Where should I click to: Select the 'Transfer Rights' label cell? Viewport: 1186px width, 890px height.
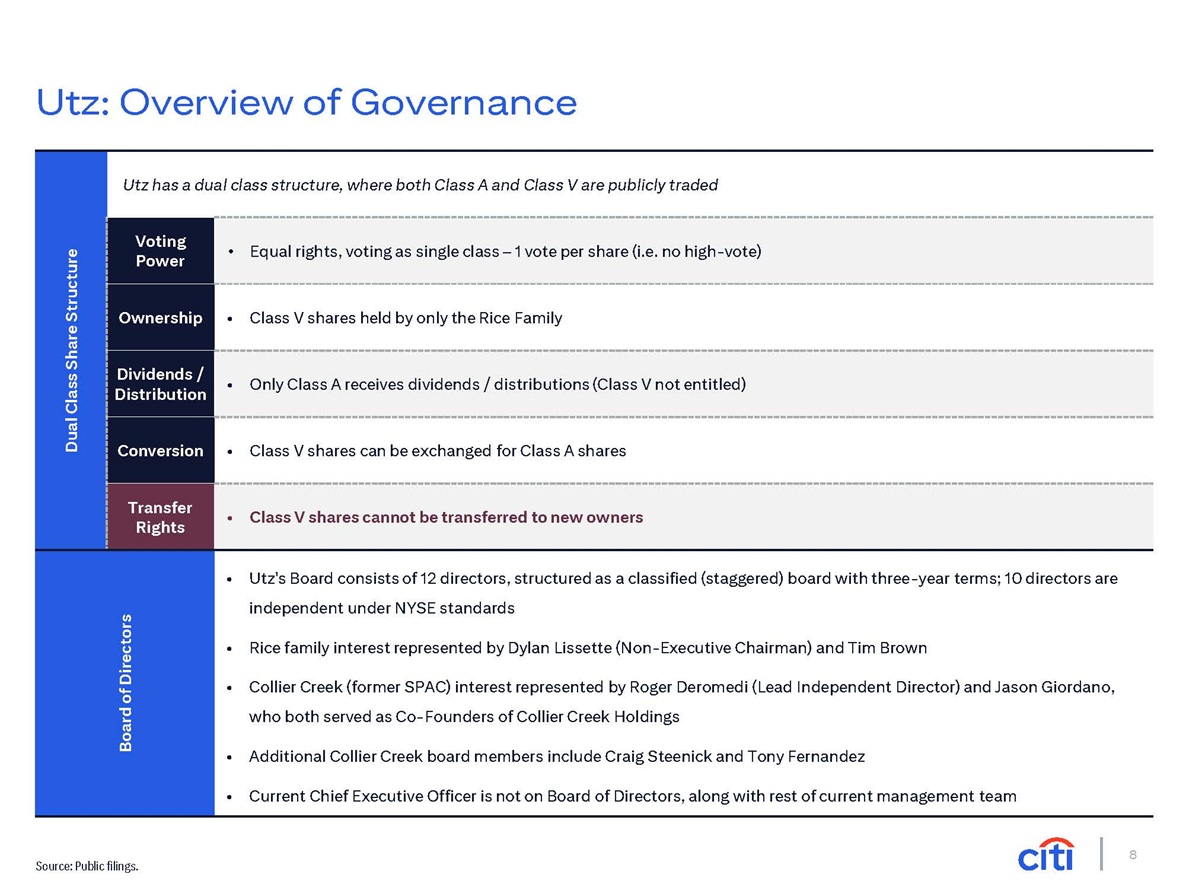160,517
